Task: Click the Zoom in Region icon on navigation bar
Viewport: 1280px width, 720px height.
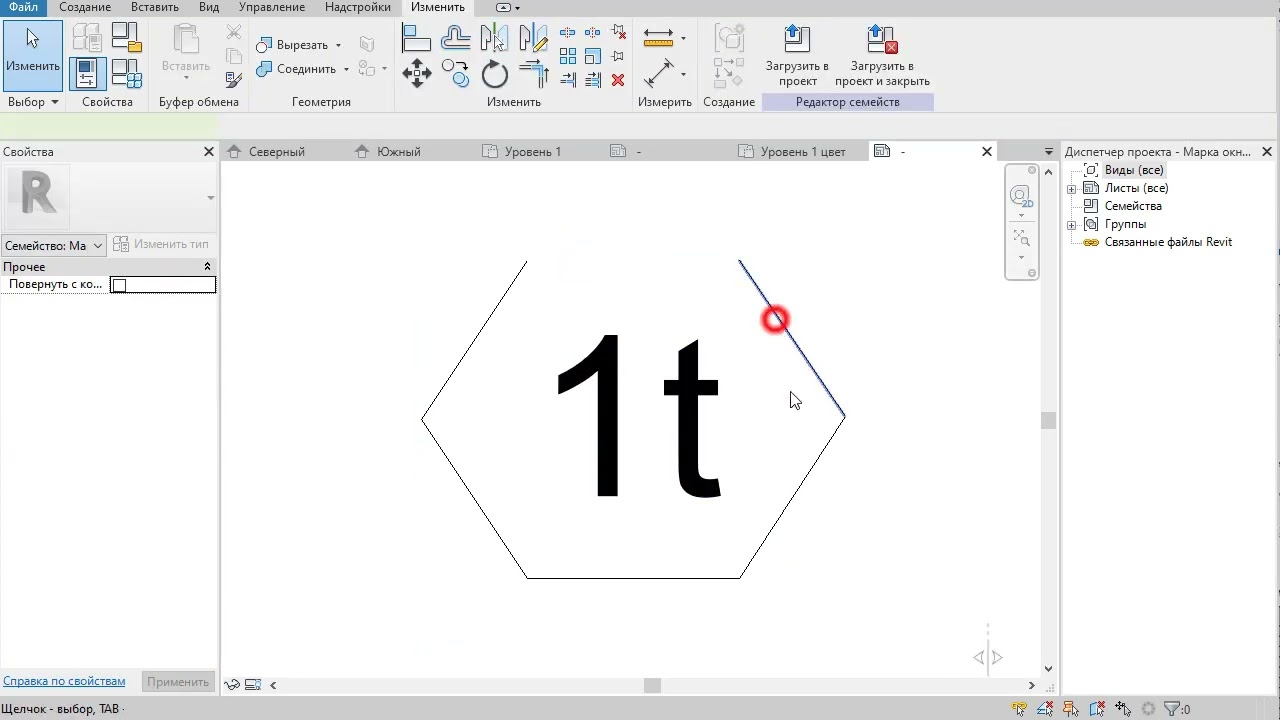Action: (1021, 238)
